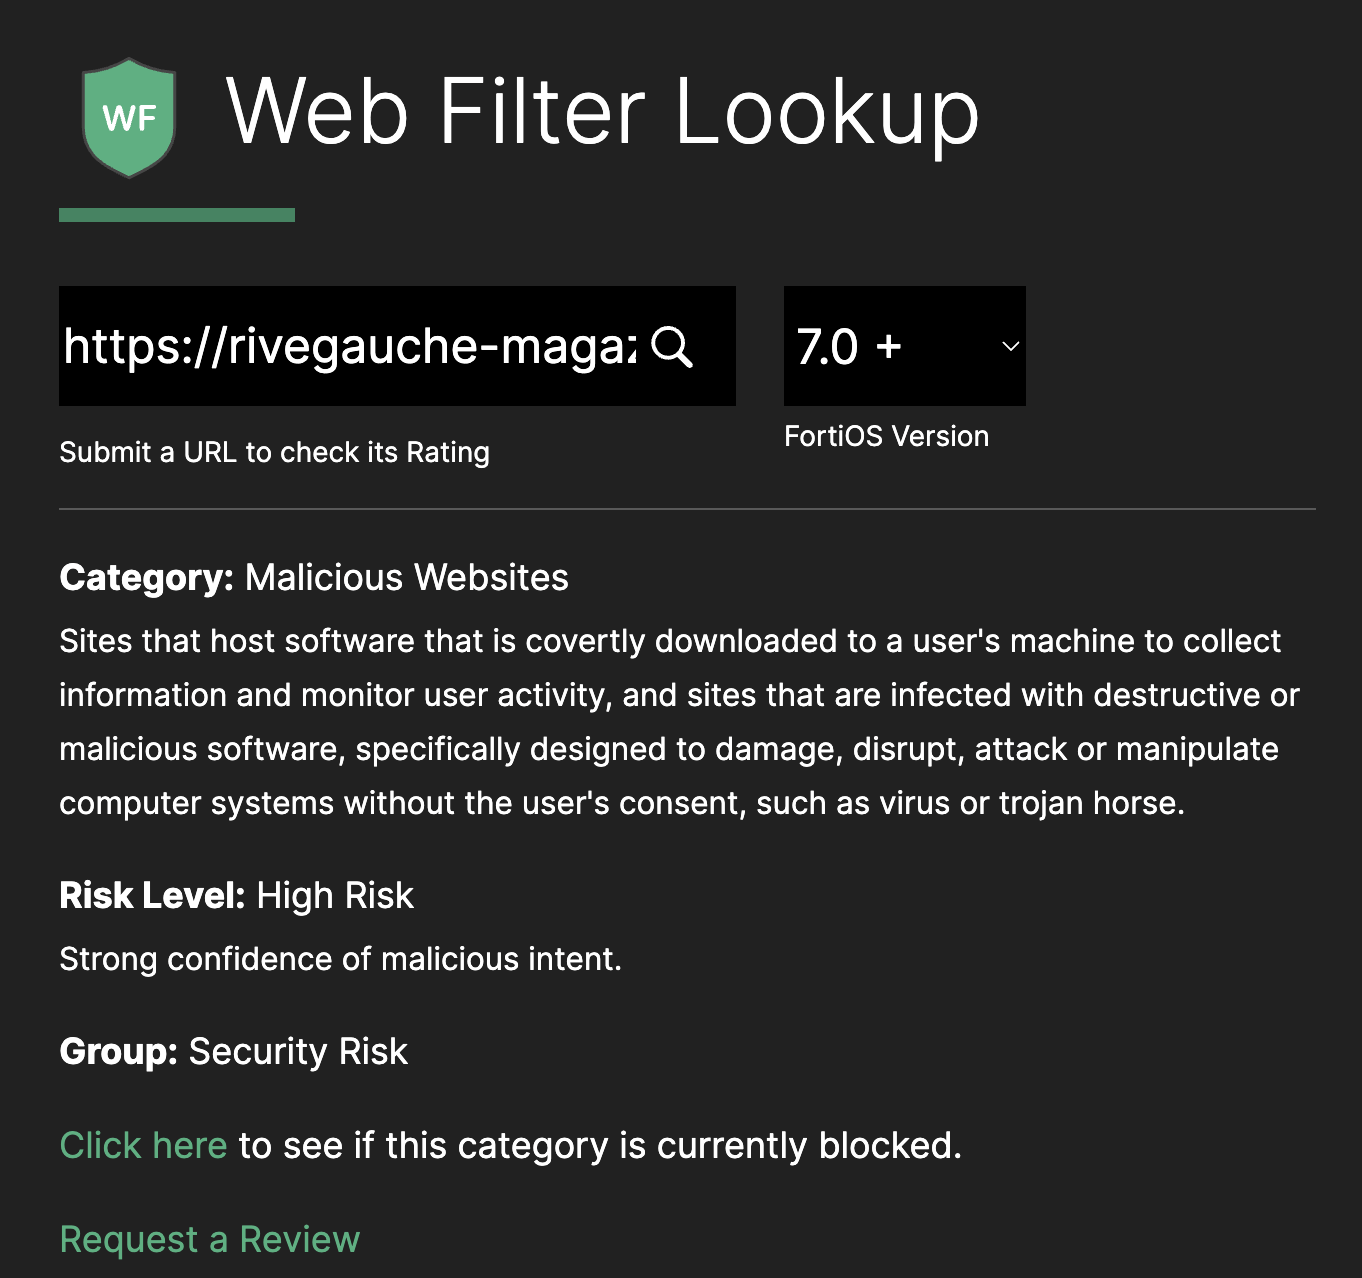Click the 'Malicious Websites' category value

point(406,577)
